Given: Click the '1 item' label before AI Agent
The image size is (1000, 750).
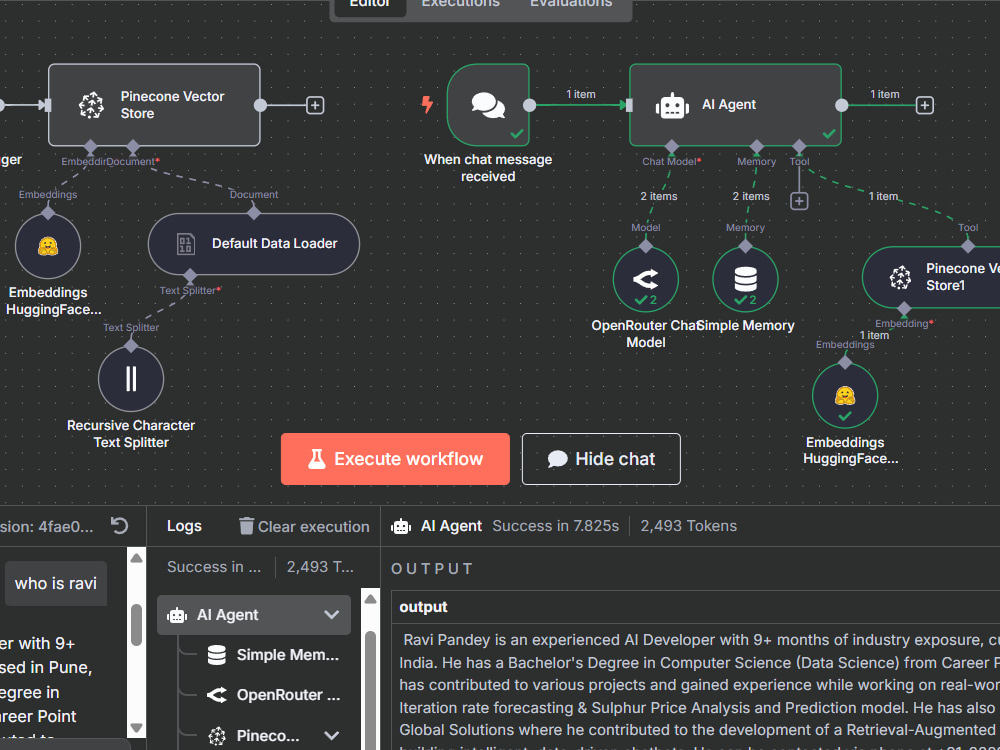Looking at the screenshot, I should click(x=581, y=94).
